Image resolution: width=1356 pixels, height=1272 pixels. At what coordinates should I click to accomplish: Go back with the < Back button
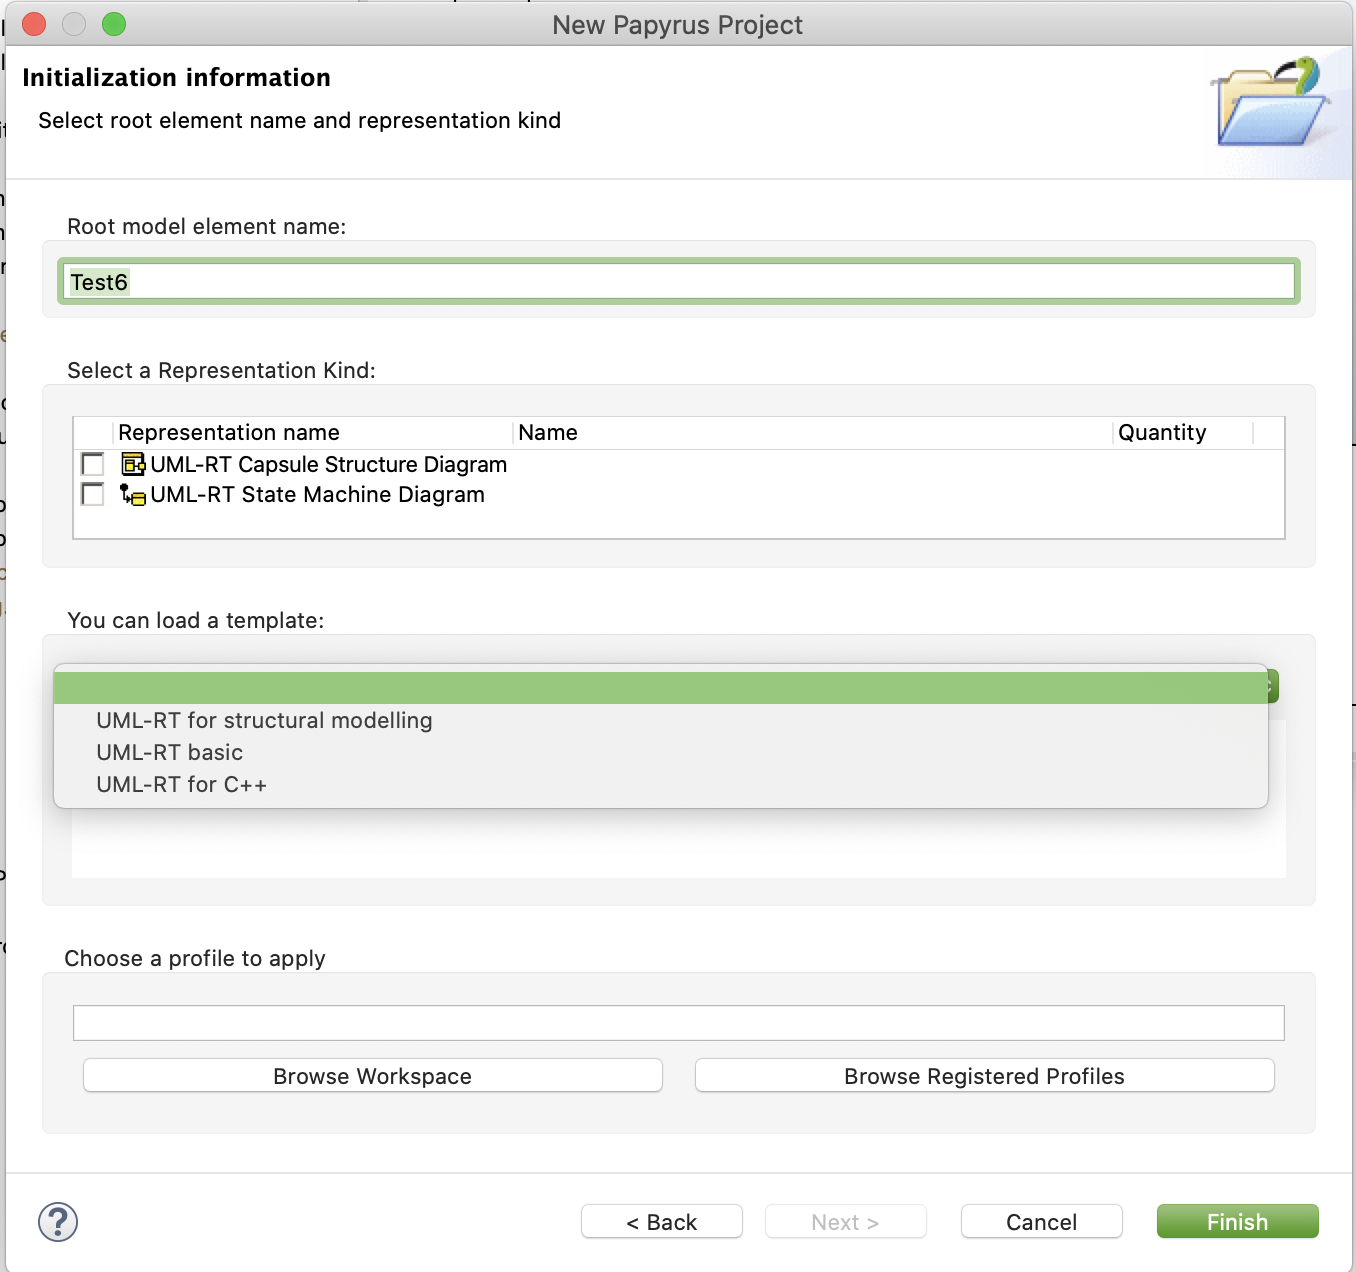(x=662, y=1222)
